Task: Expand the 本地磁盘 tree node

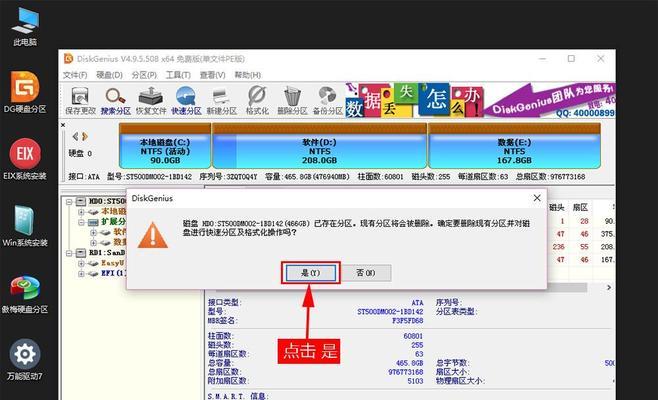Action: (81, 212)
